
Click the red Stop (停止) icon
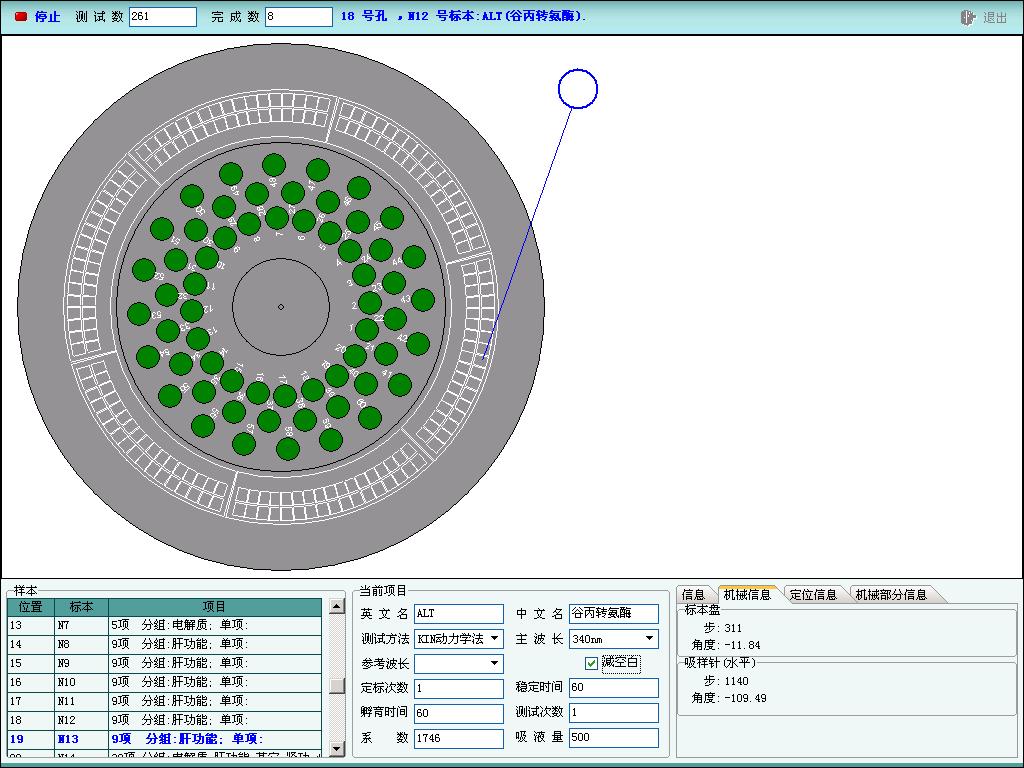[21, 16]
